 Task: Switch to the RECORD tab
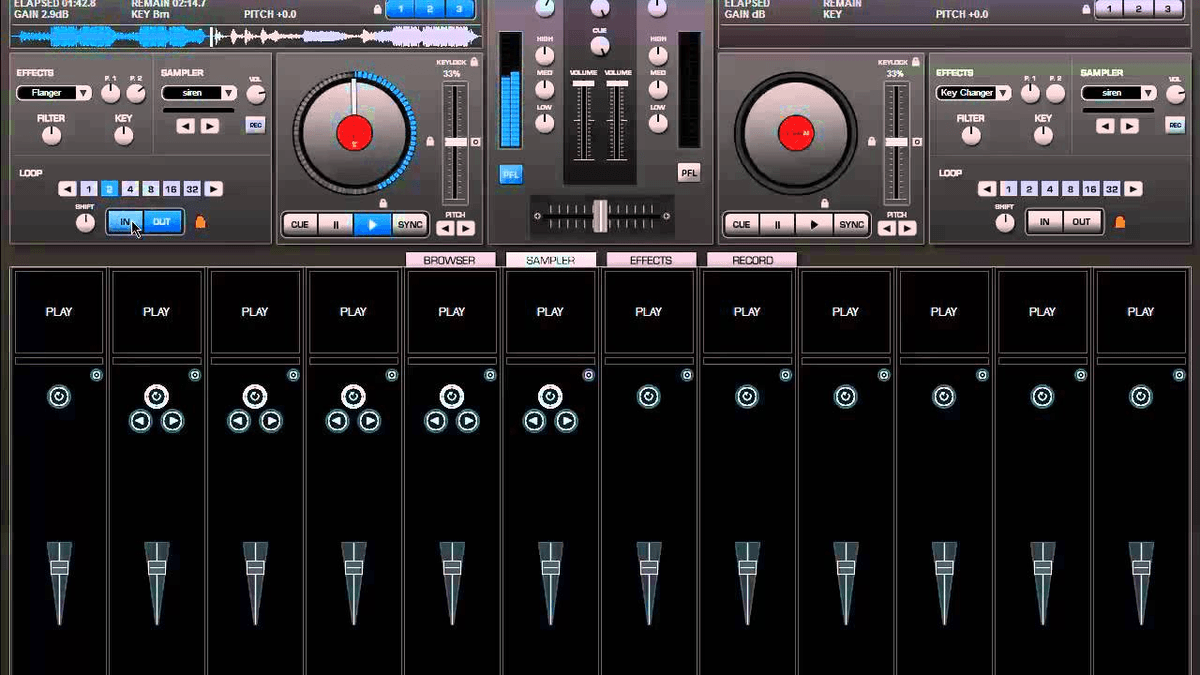pos(752,260)
